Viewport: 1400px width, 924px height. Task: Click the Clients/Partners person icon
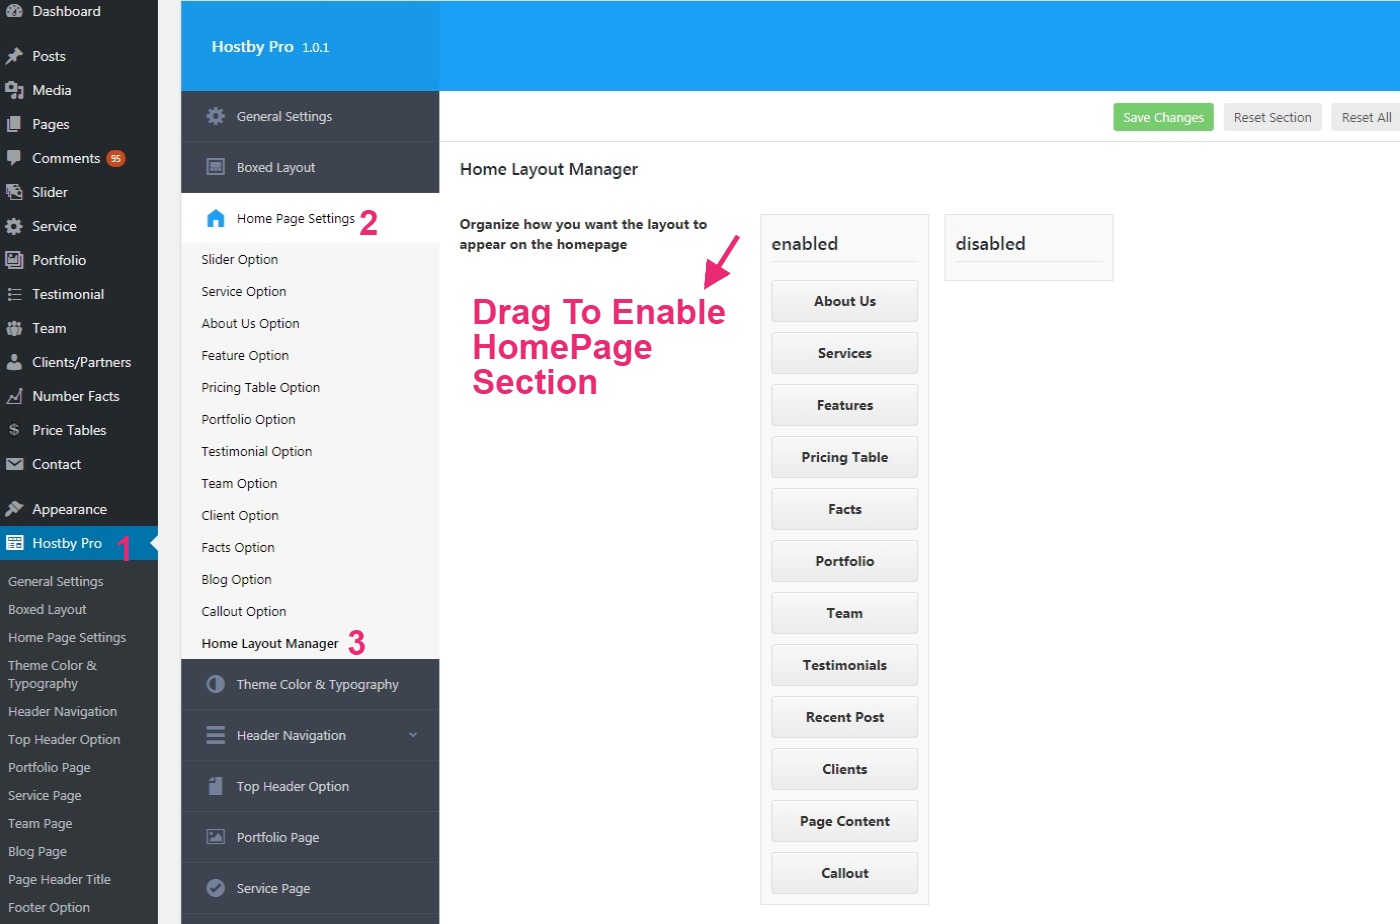14,362
